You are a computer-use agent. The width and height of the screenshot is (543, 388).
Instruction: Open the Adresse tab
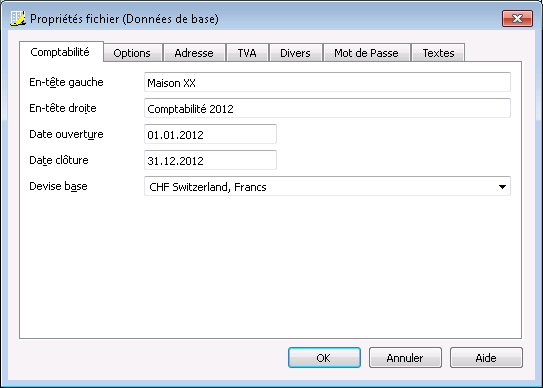[194, 53]
